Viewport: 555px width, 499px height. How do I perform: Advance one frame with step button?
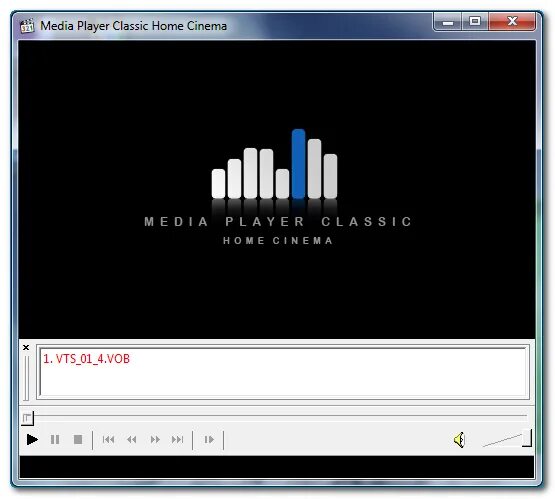point(209,440)
